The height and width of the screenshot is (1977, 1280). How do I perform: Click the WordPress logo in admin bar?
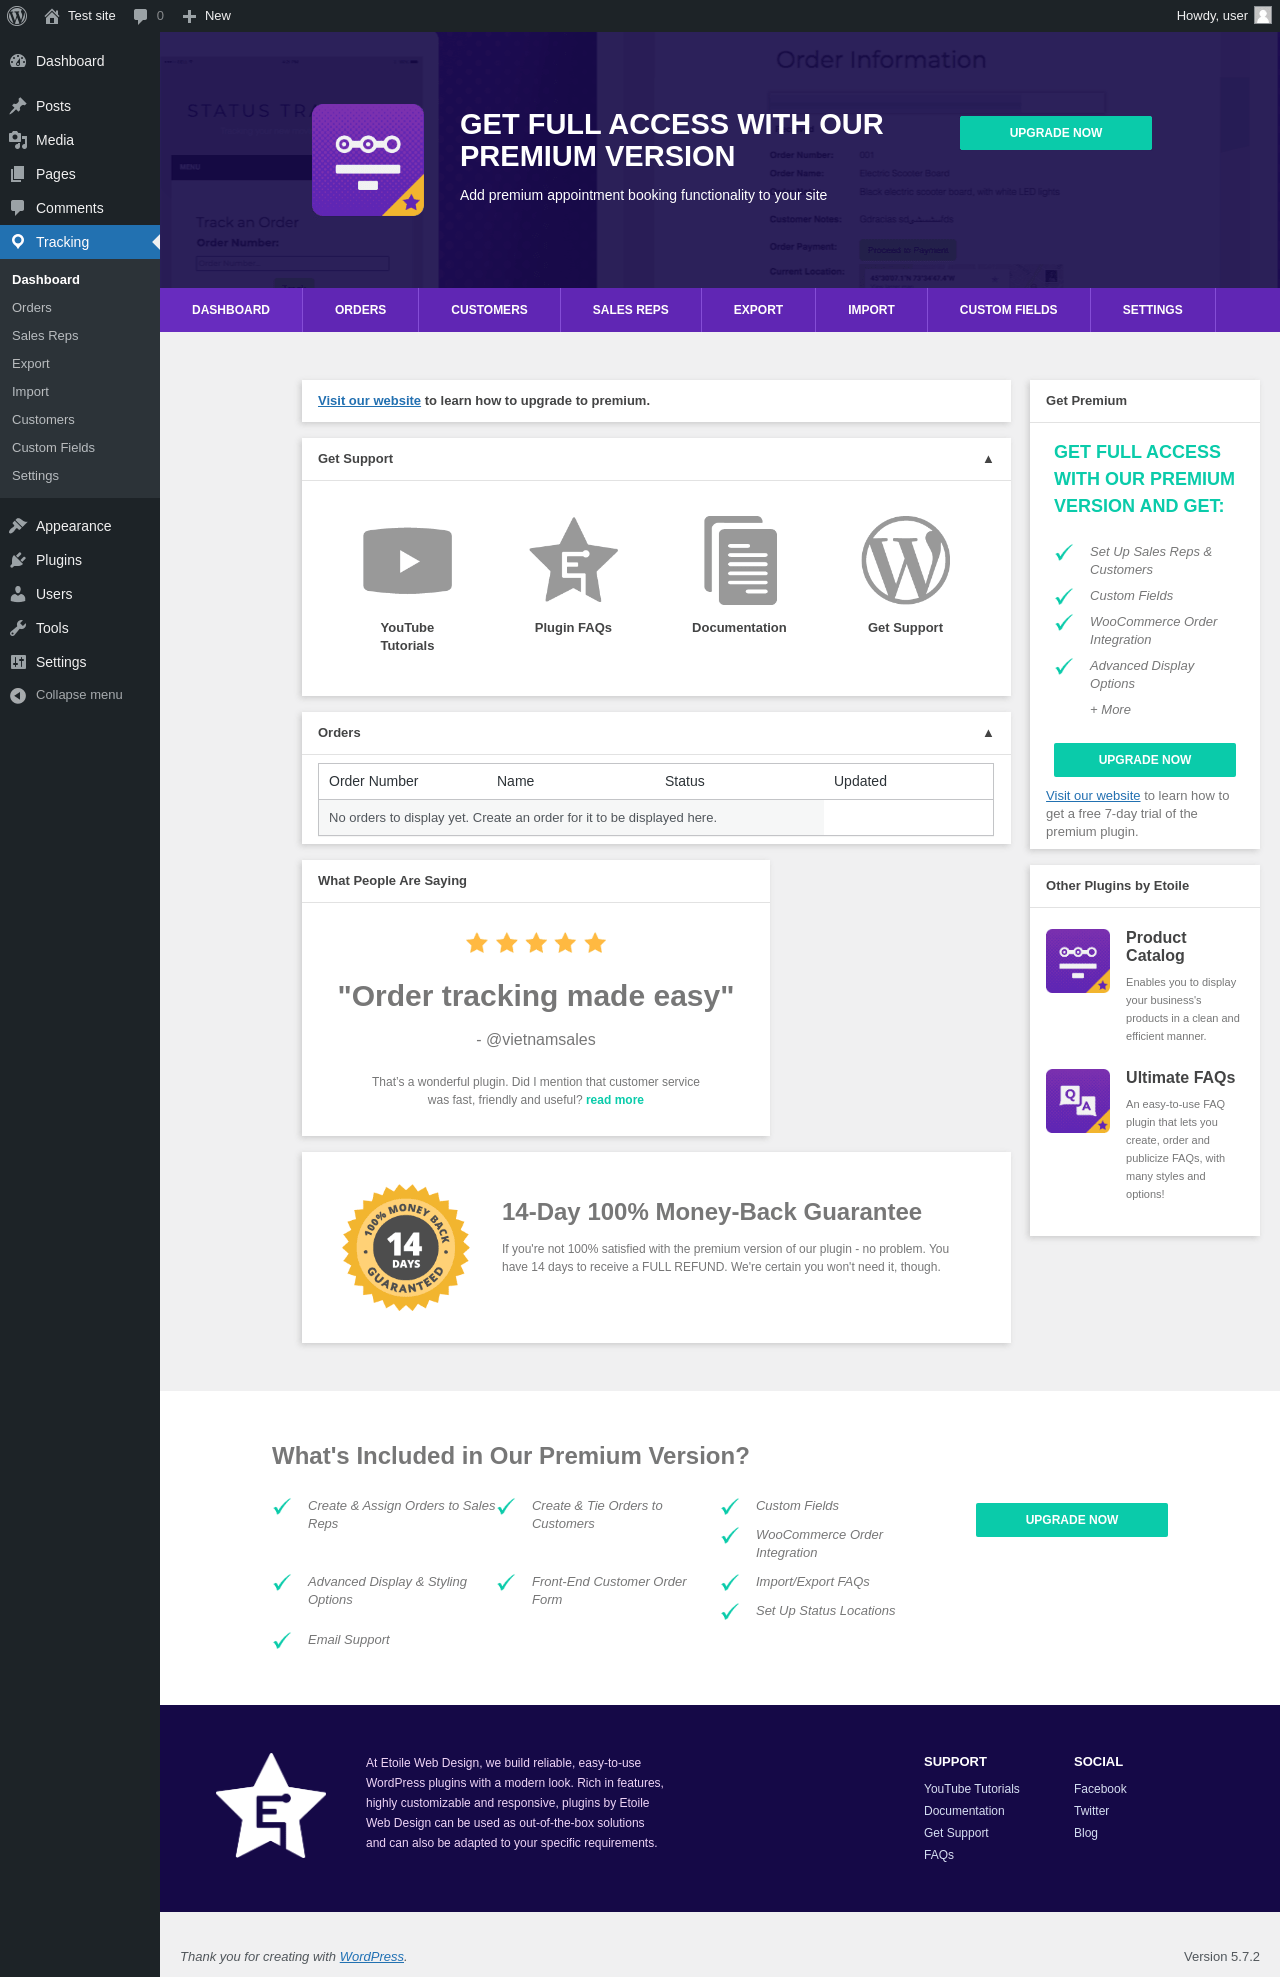[x=17, y=16]
